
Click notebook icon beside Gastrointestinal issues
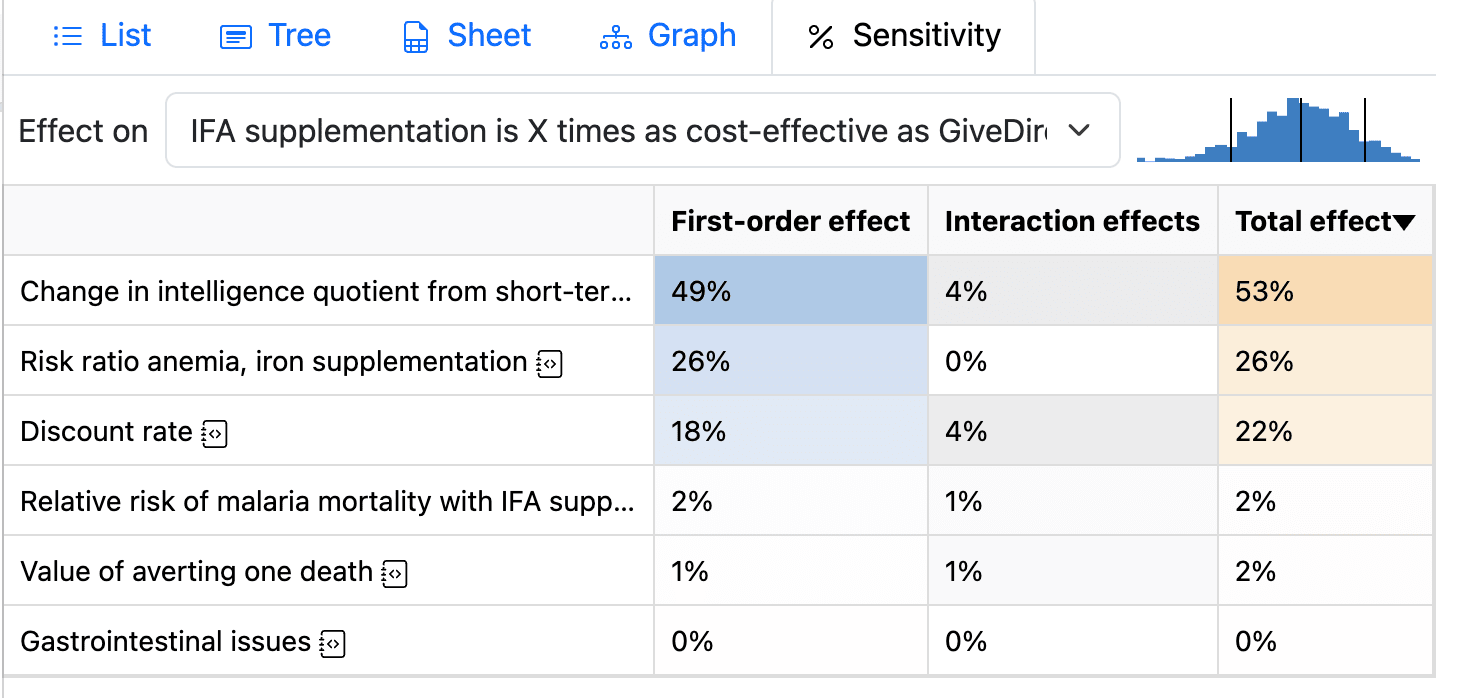coord(333,643)
